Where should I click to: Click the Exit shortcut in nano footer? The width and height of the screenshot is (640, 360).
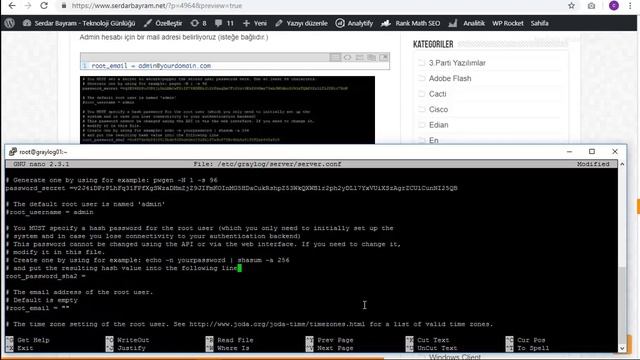(x=20, y=348)
